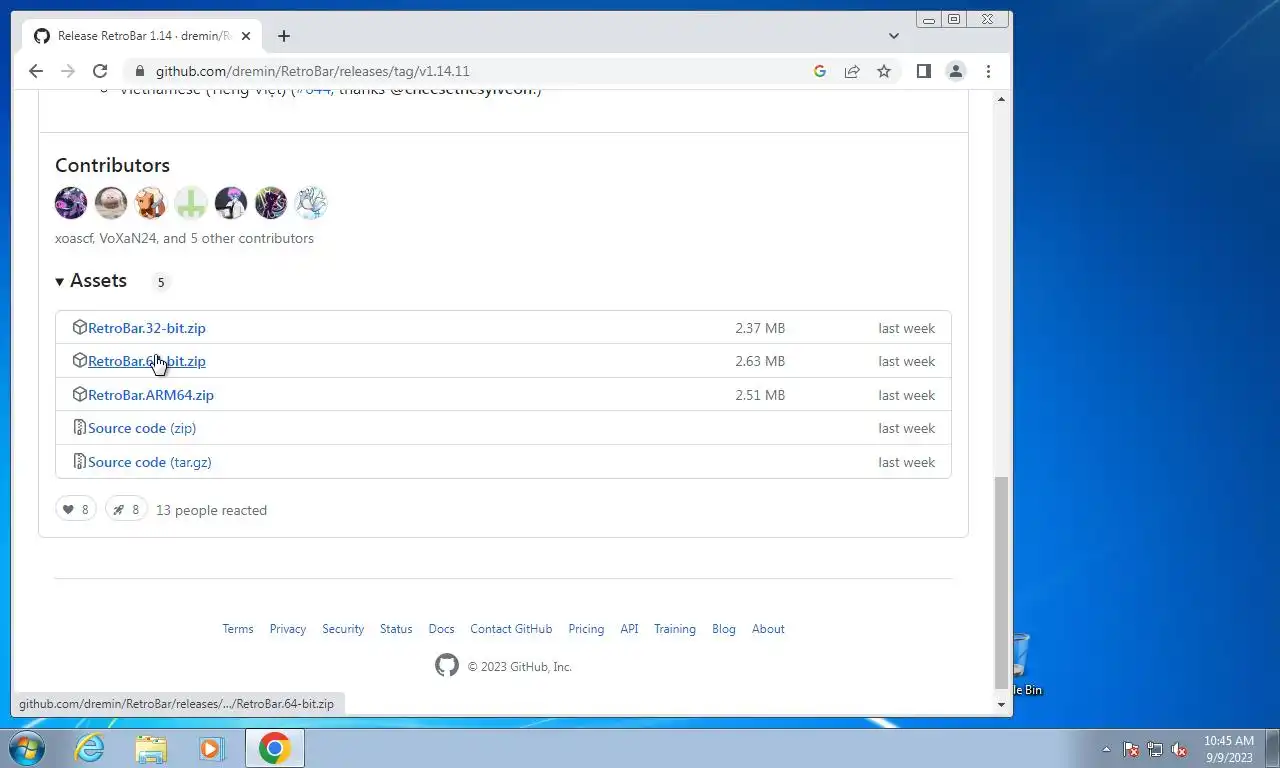Select the Chrome taskbar button
The width and height of the screenshot is (1280, 768).
pos(274,748)
